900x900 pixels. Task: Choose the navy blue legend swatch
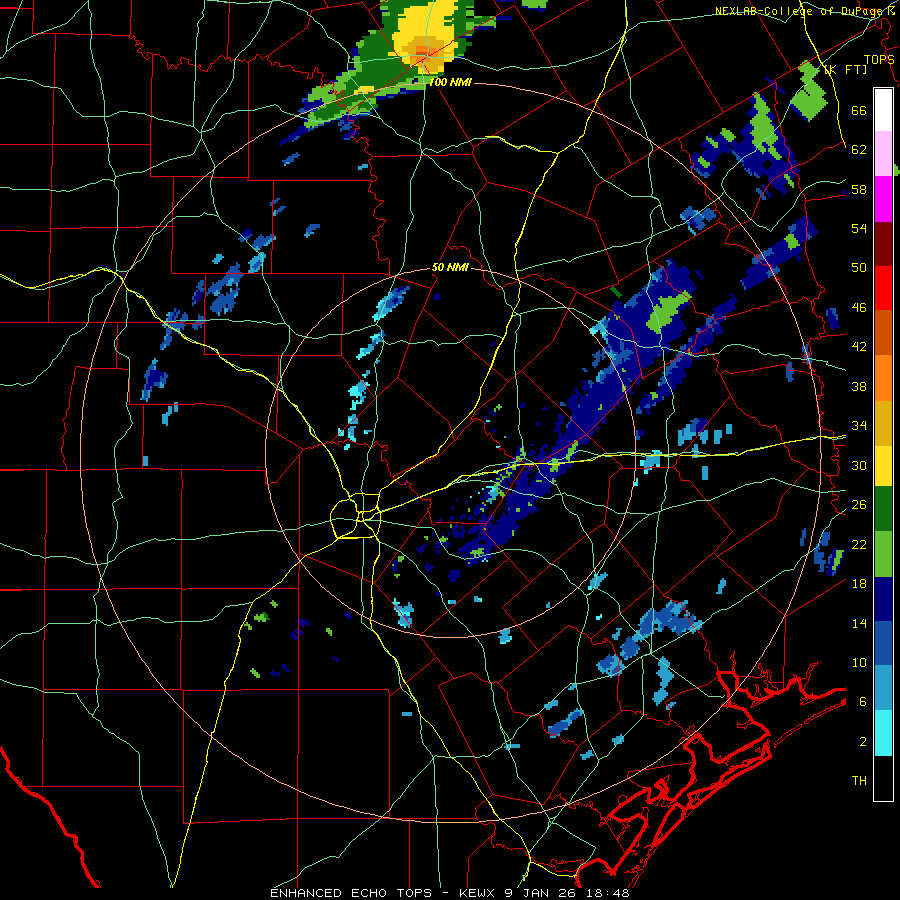click(883, 599)
